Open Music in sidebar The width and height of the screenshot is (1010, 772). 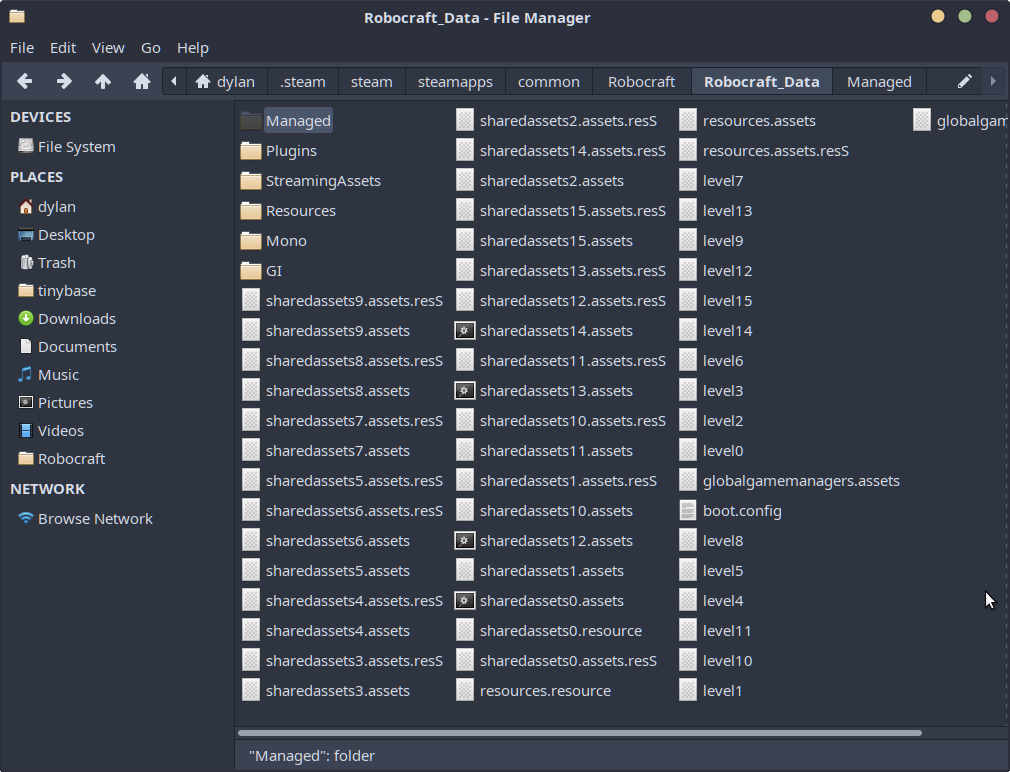[x=48, y=375]
